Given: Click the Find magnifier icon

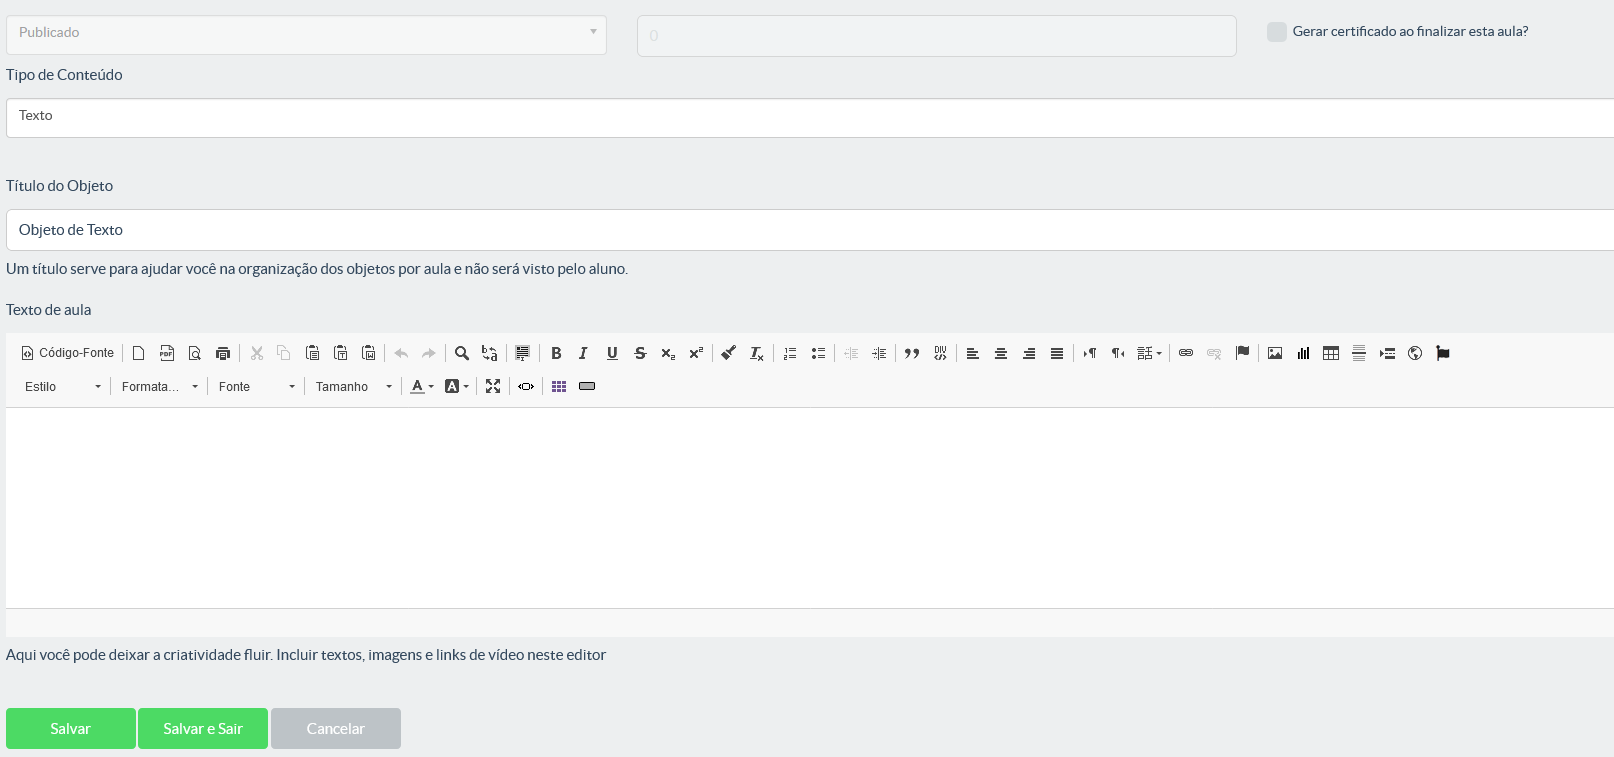Looking at the screenshot, I should [462, 353].
